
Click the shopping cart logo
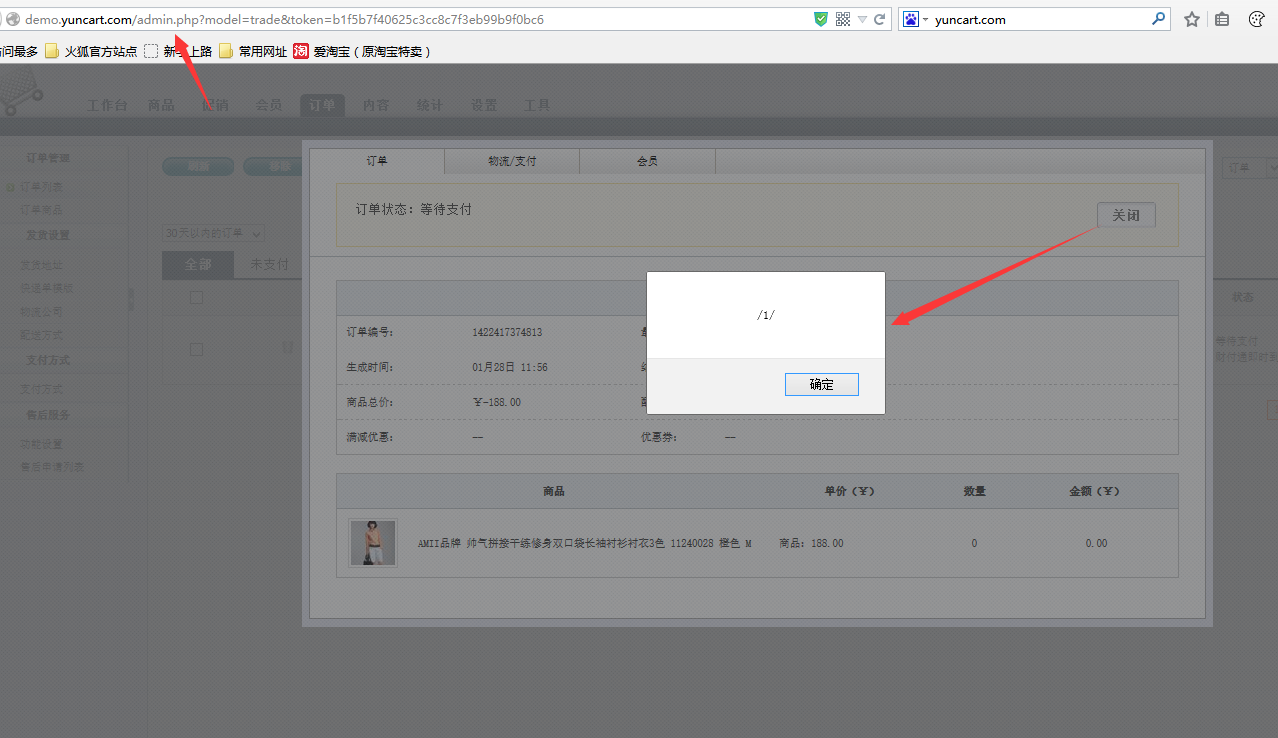pos(21,91)
